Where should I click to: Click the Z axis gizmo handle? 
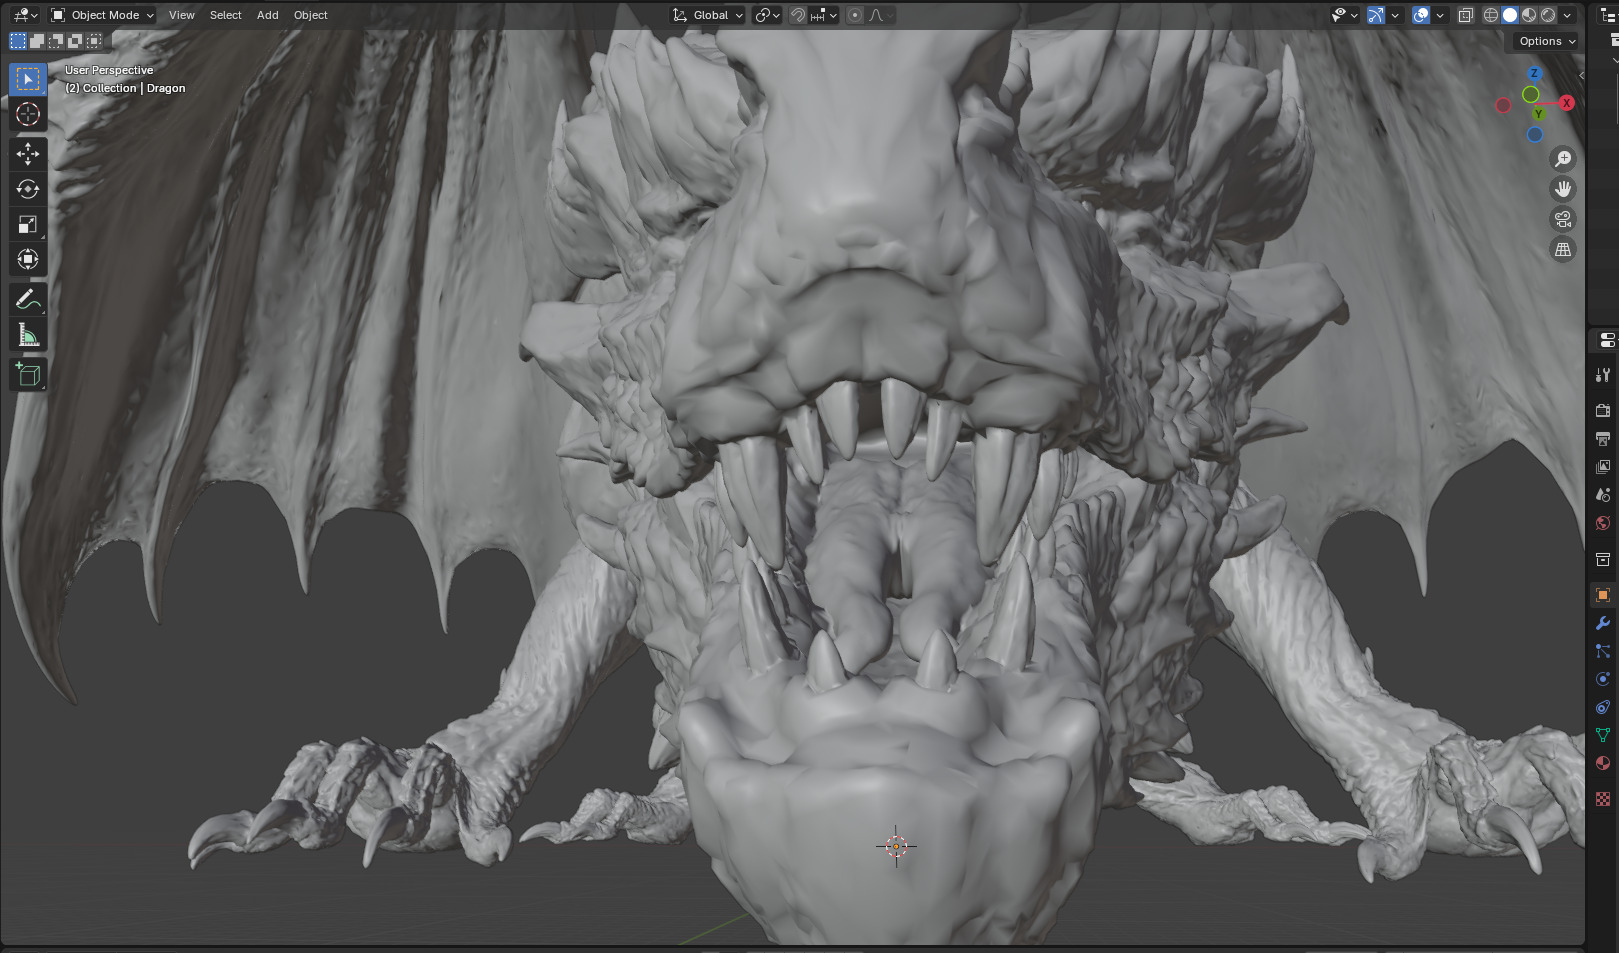(x=1534, y=73)
